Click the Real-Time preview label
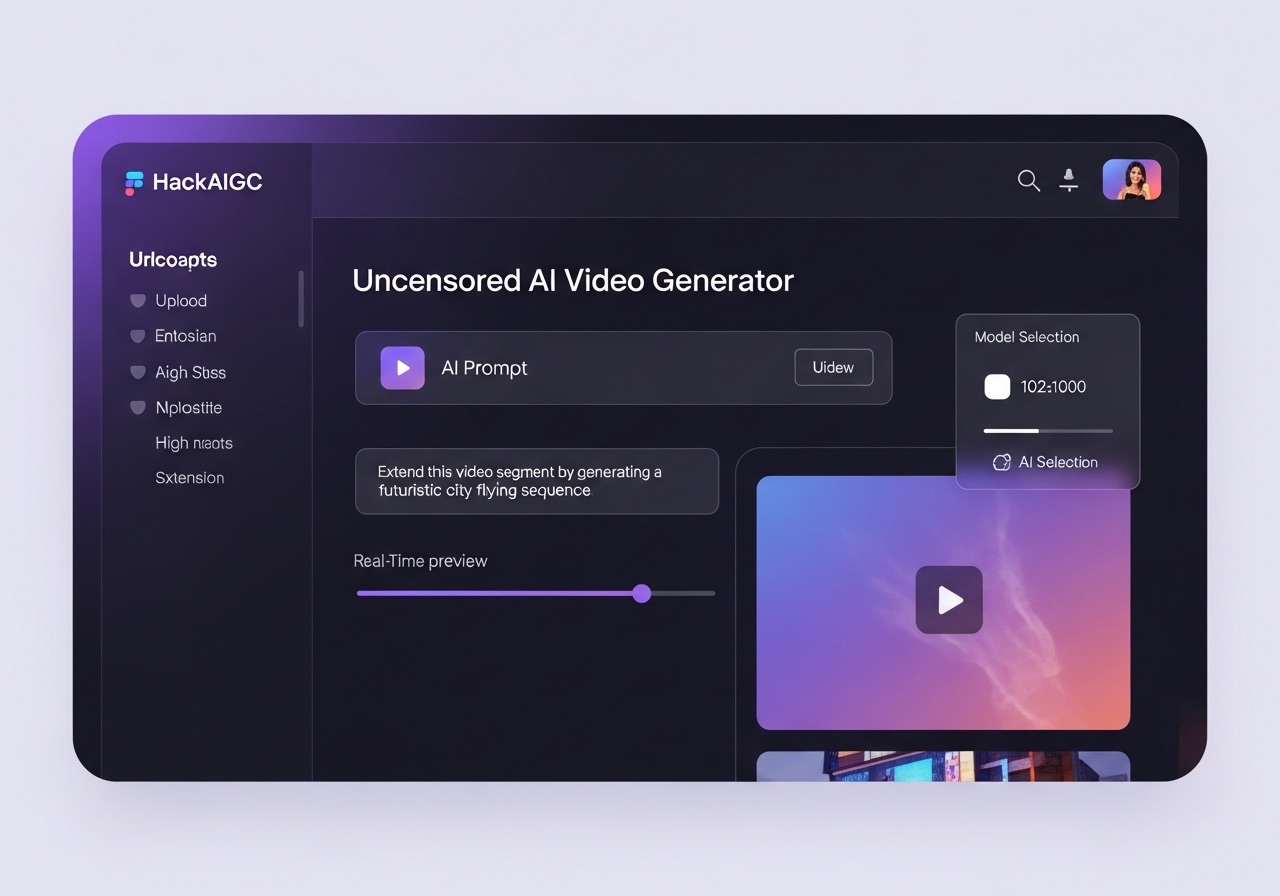The width and height of the screenshot is (1280, 896). point(420,561)
